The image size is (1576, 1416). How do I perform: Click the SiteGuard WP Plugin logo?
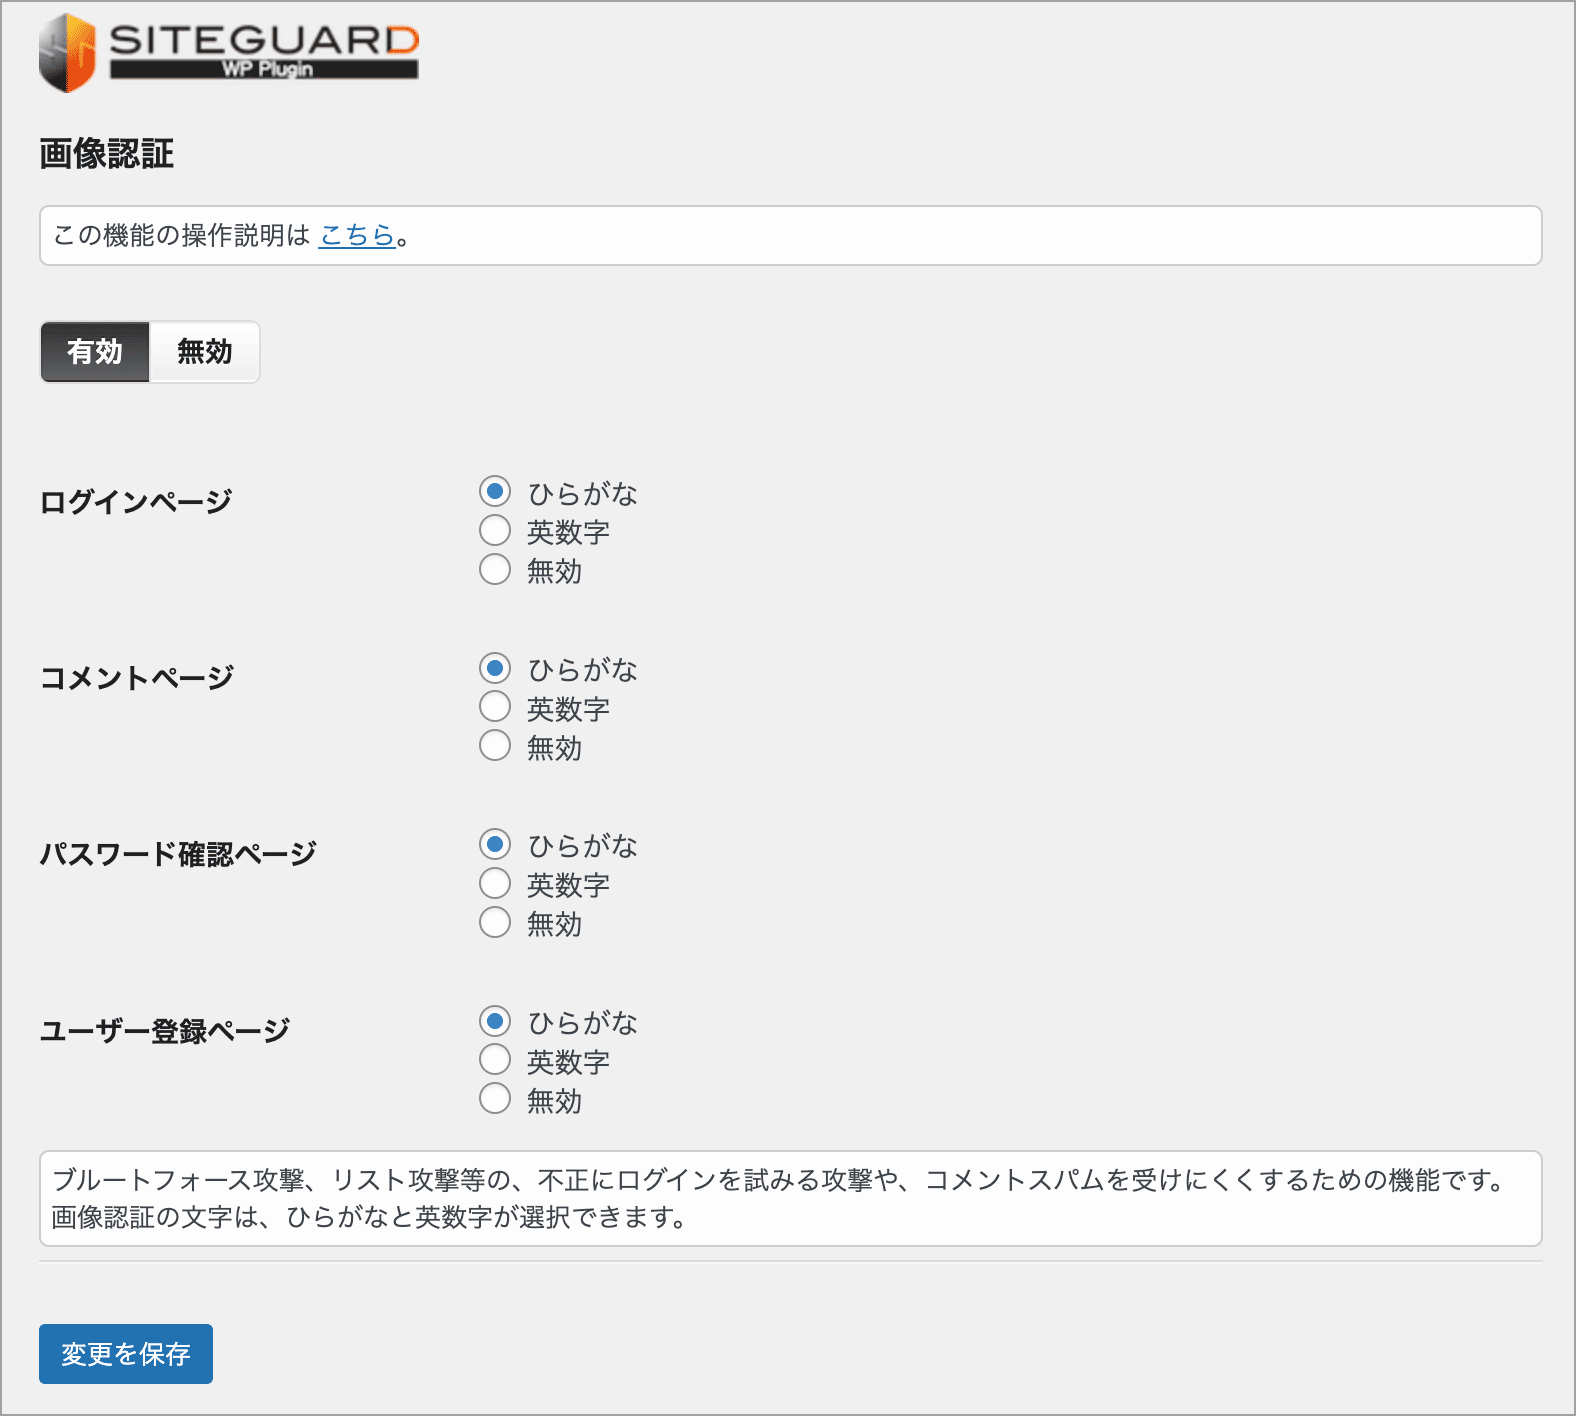point(229,53)
